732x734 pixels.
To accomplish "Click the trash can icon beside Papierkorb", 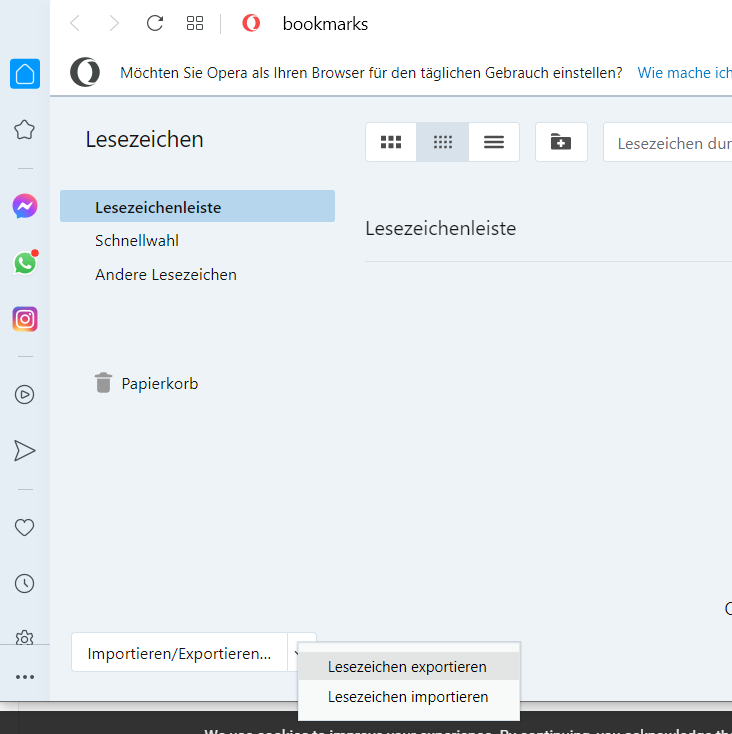I will coord(103,383).
